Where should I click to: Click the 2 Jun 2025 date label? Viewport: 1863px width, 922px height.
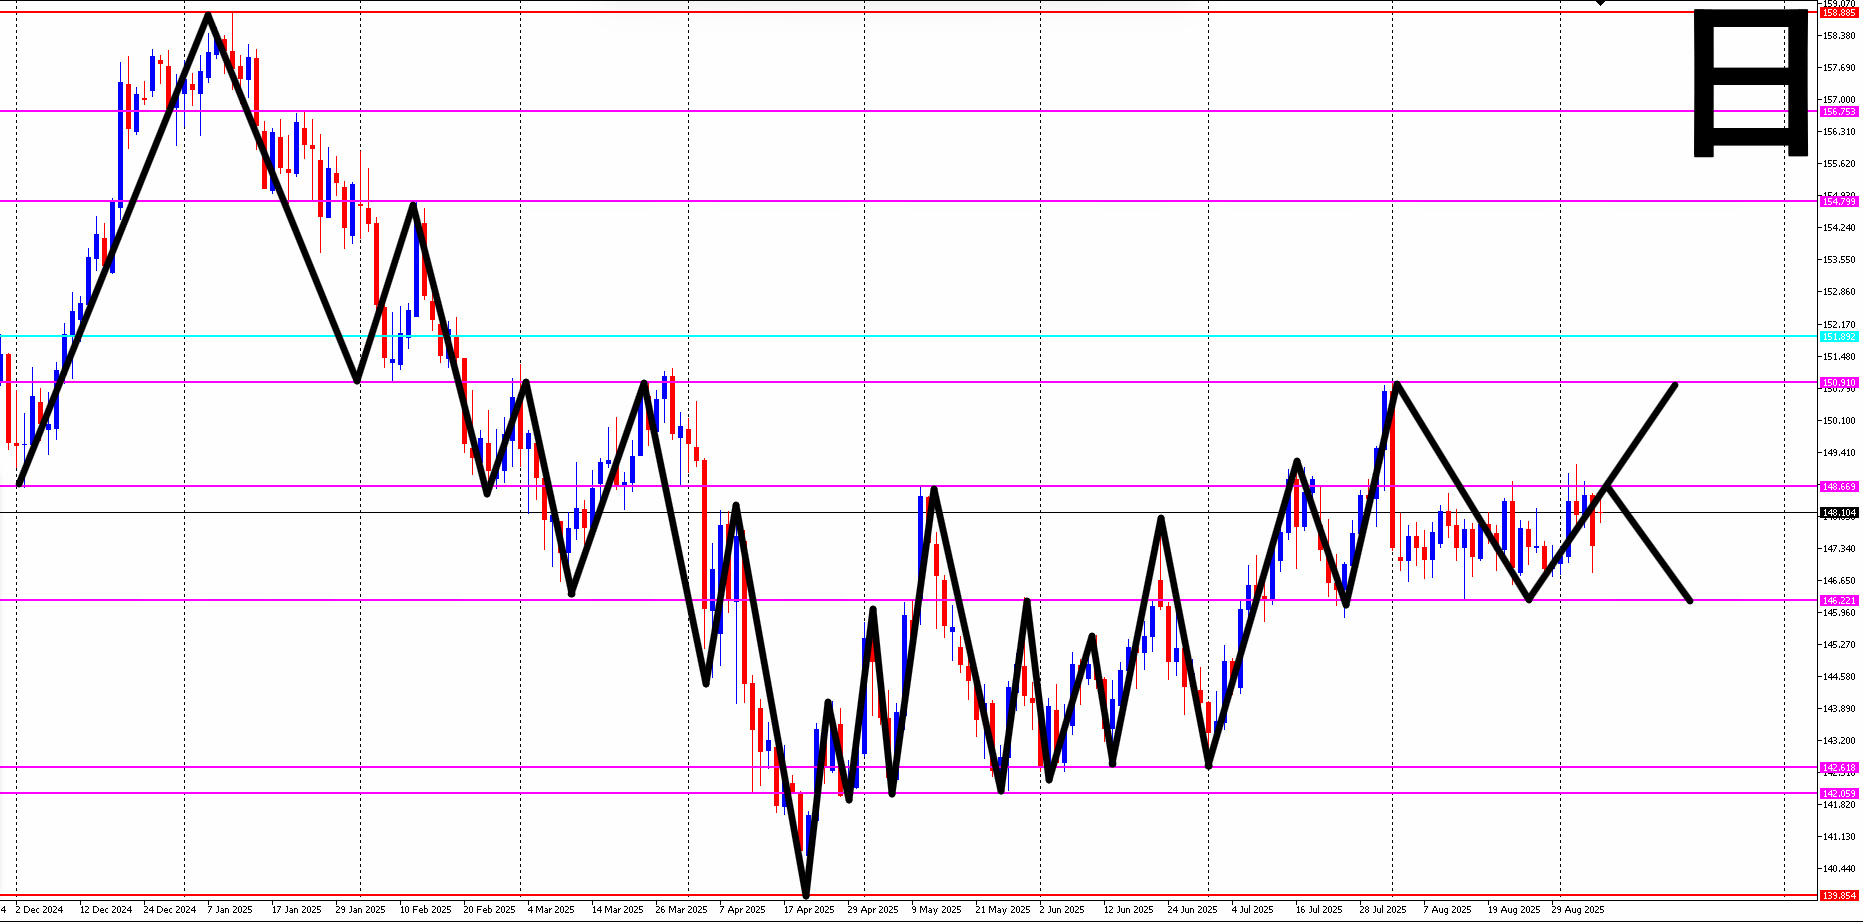coord(1062,910)
